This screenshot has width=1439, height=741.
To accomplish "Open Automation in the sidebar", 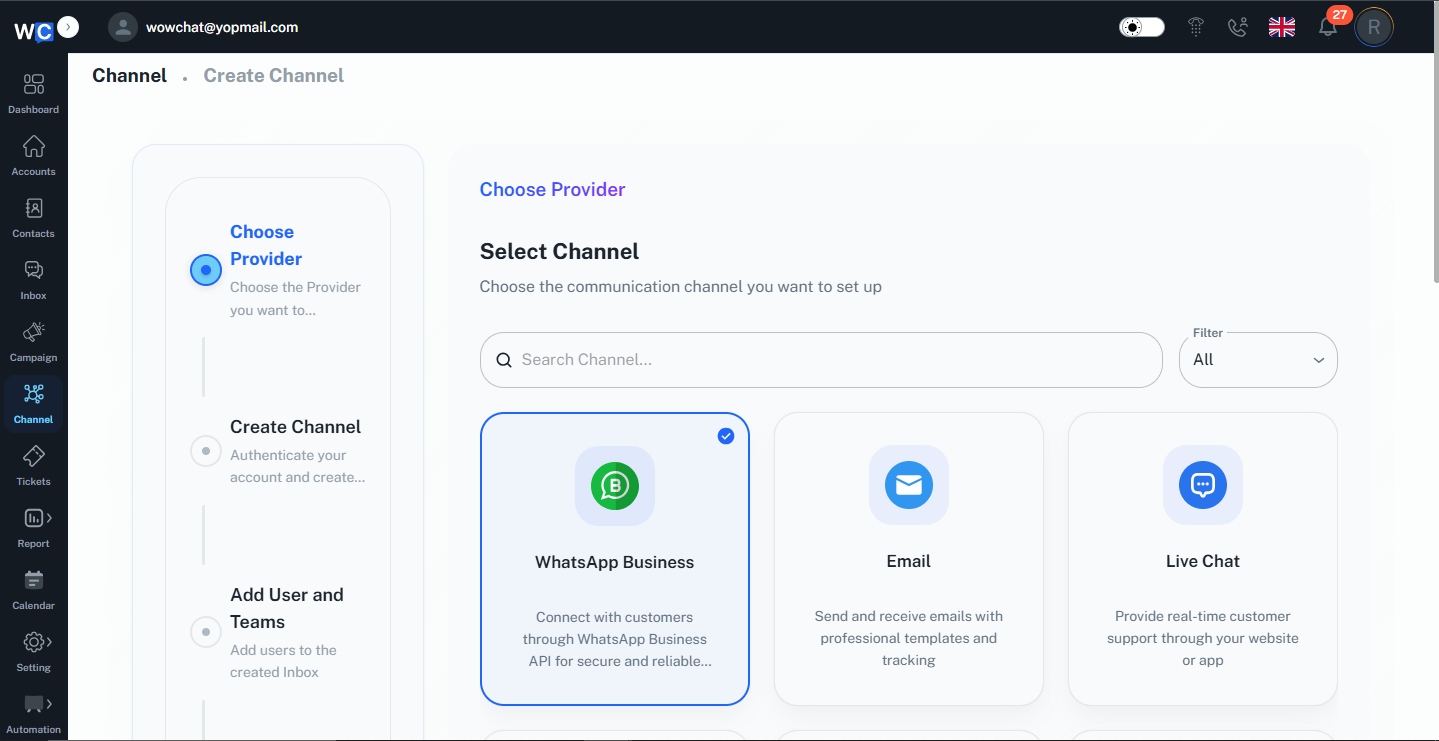I will coord(34,714).
